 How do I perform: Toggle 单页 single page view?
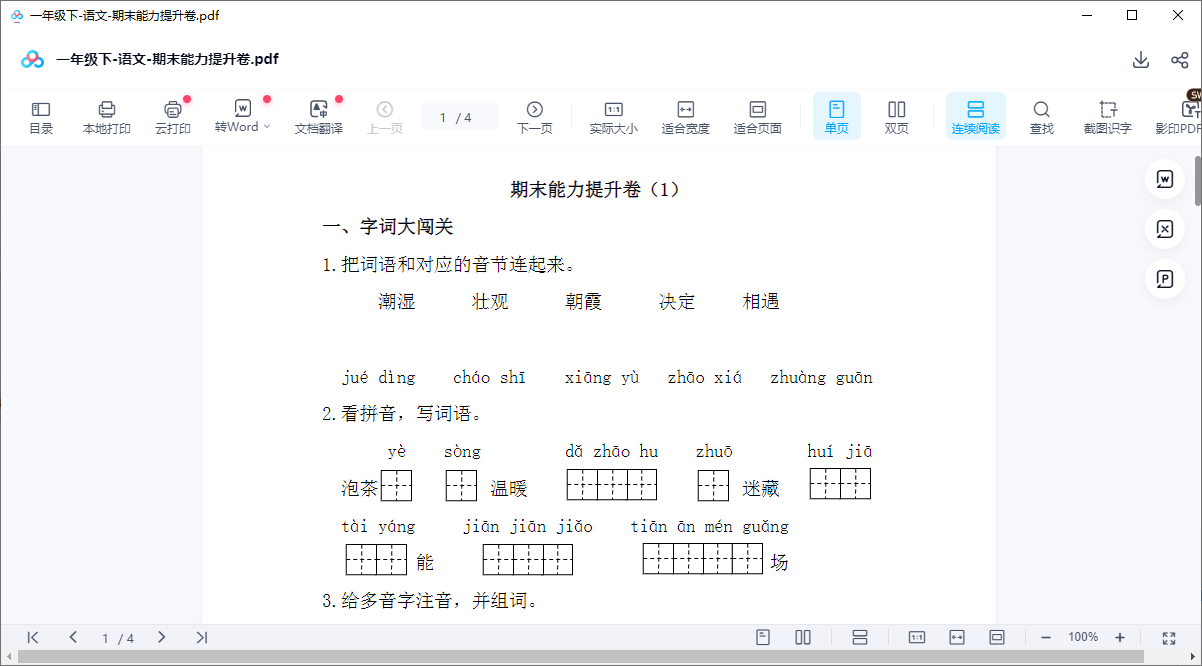point(836,116)
